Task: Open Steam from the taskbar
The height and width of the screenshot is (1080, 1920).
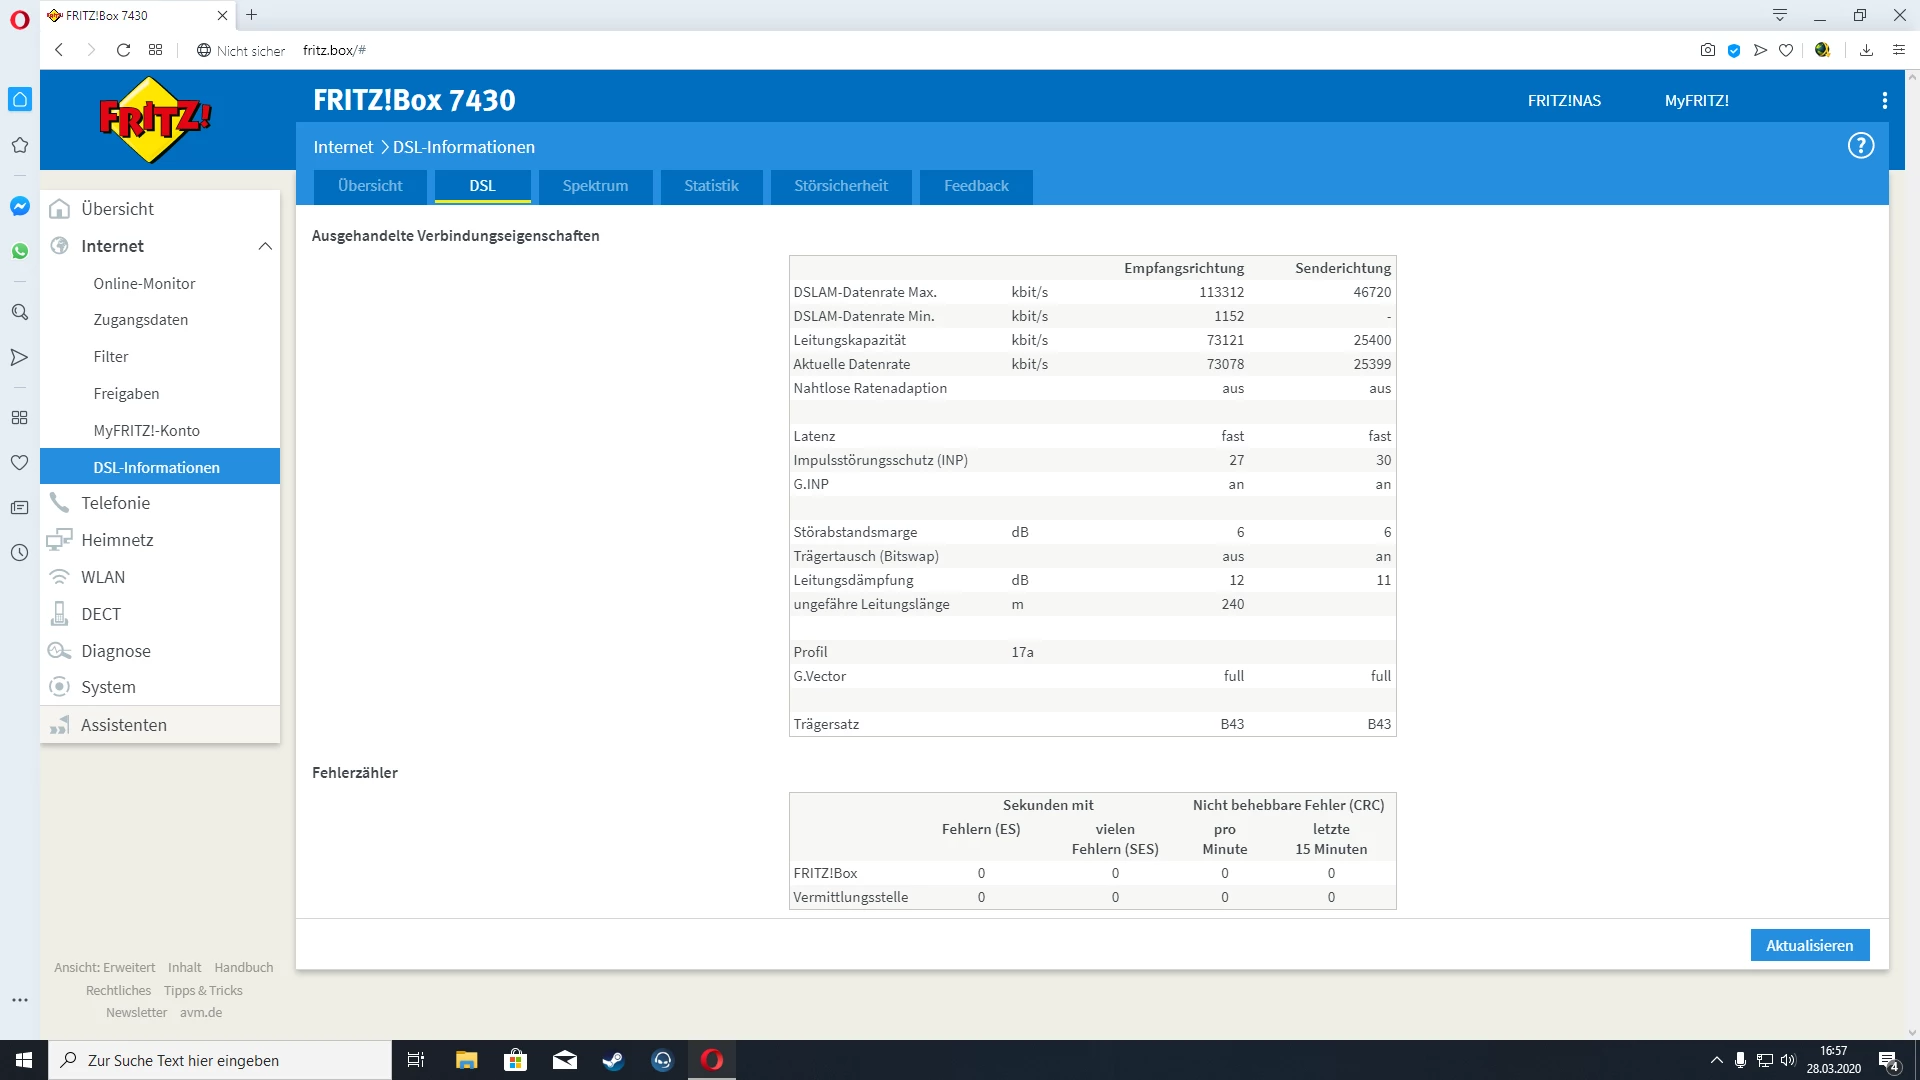Action: 613,1060
